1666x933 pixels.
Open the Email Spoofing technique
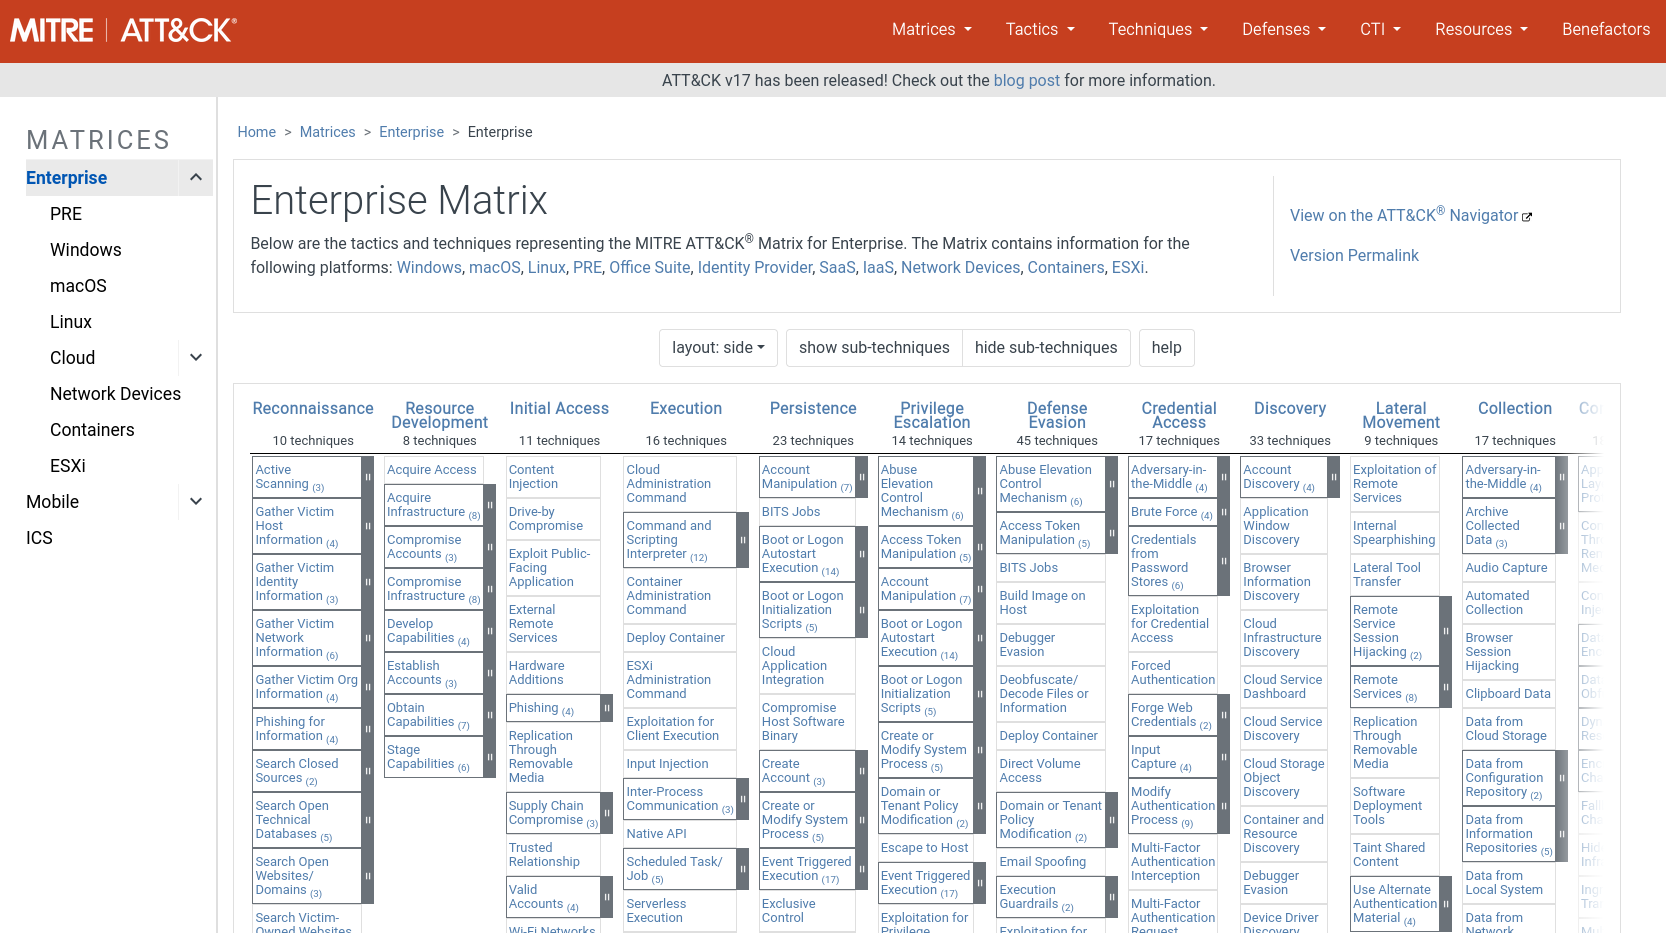[x=1043, y=862]
